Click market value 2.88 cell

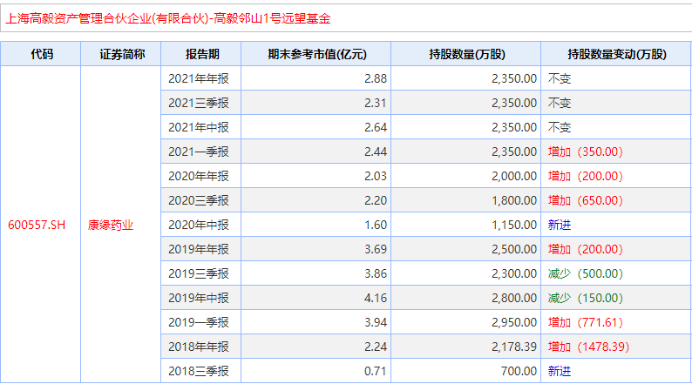[316, 79]
